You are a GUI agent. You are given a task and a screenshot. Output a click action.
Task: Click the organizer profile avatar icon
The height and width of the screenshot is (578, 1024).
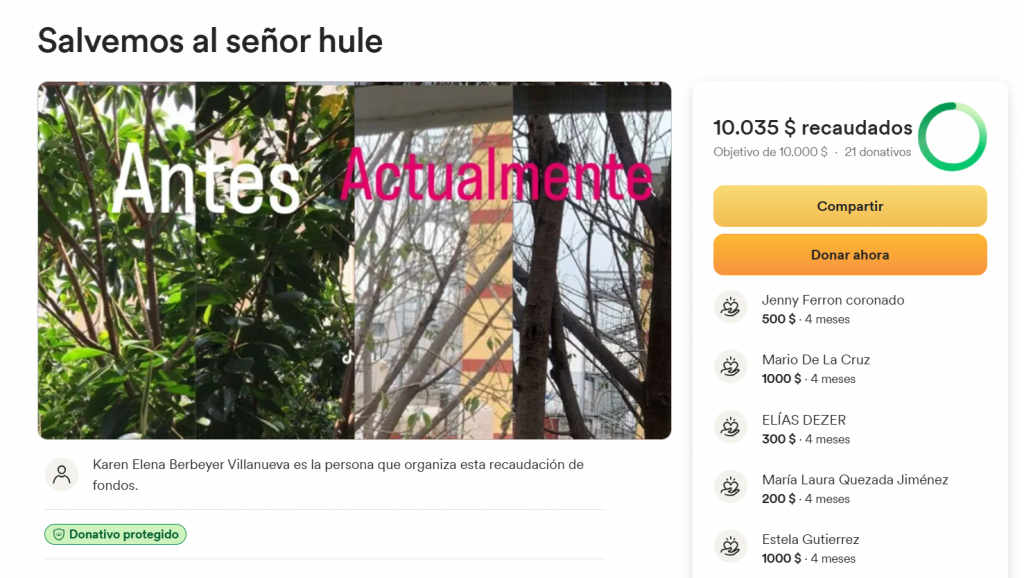tap(61, 475)
